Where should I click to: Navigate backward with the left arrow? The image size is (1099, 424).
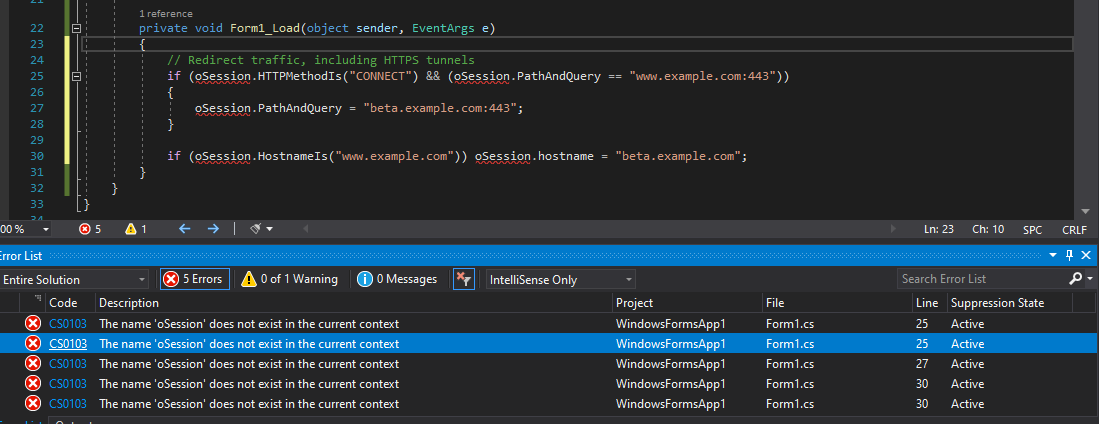coord(184,229)
